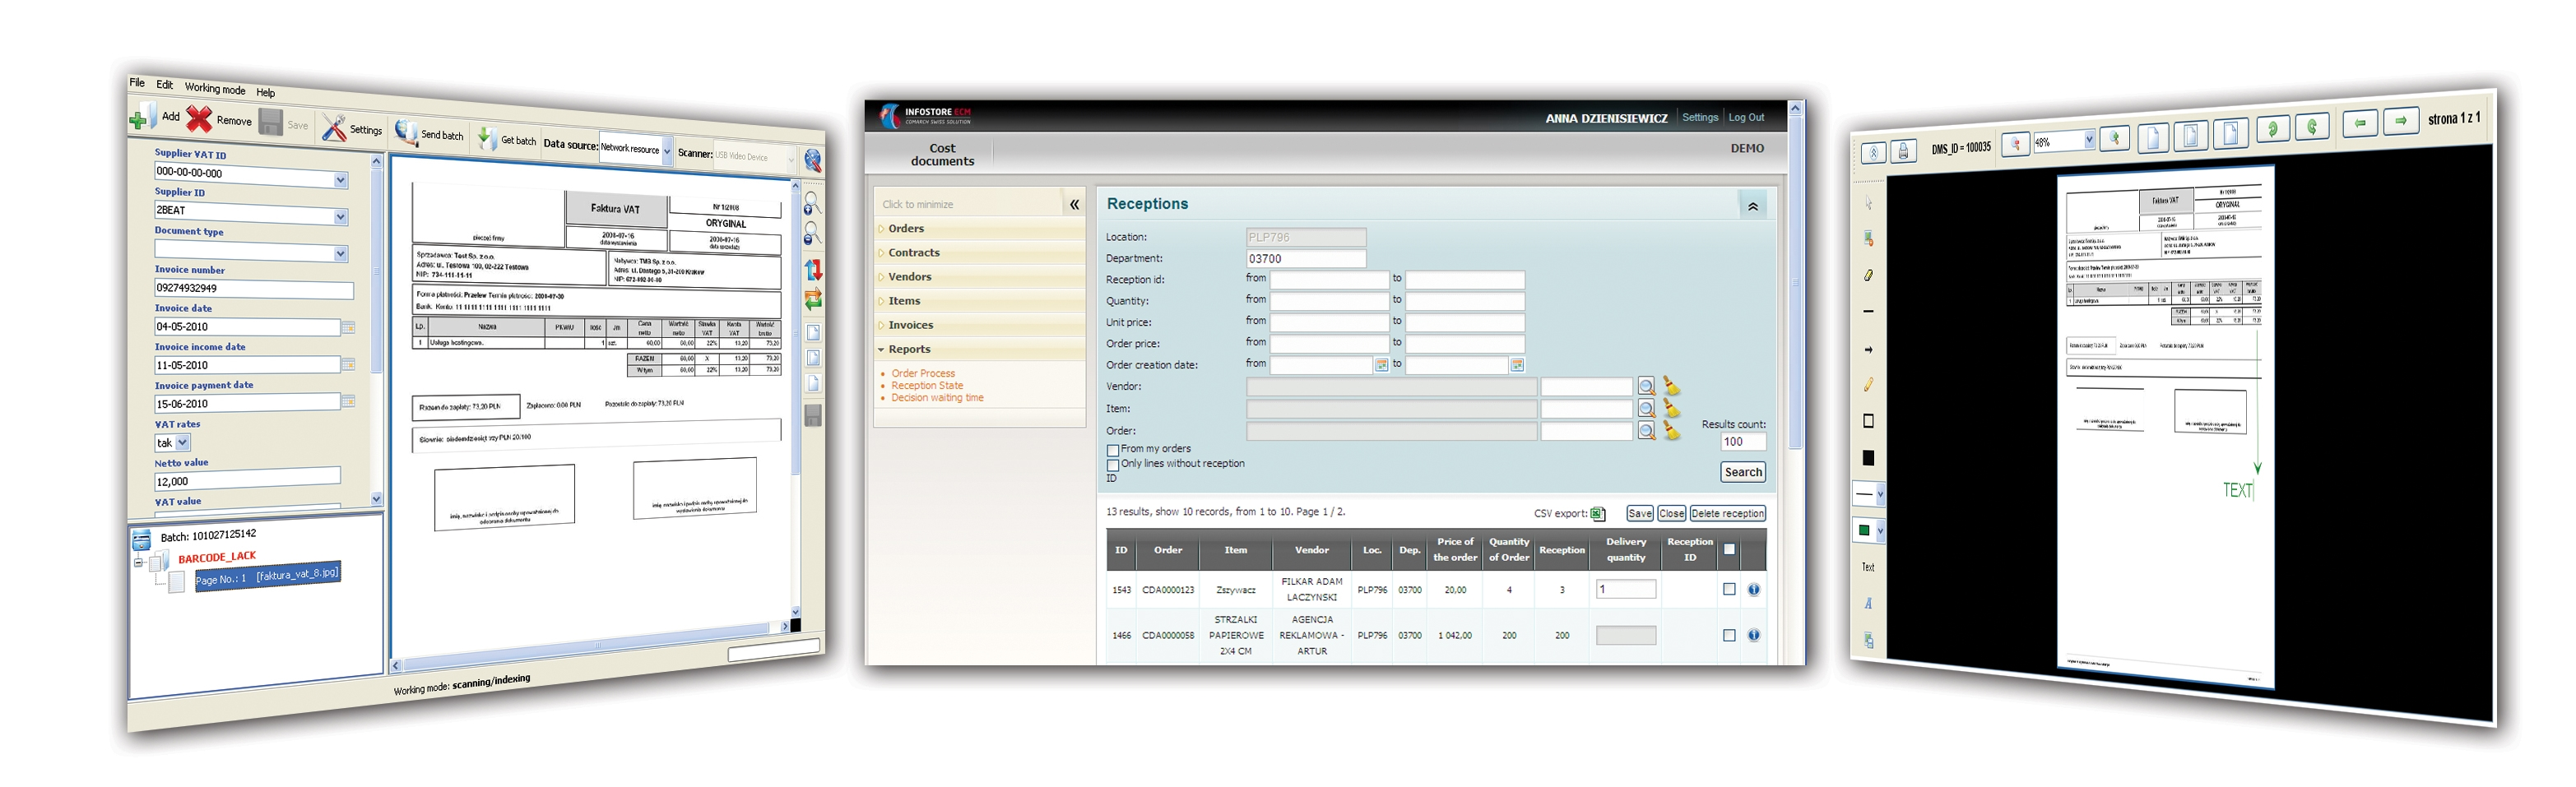Screen dimensions: 2576x787
Task: Expand the Invoices menu section
Action: click(980, 325)
